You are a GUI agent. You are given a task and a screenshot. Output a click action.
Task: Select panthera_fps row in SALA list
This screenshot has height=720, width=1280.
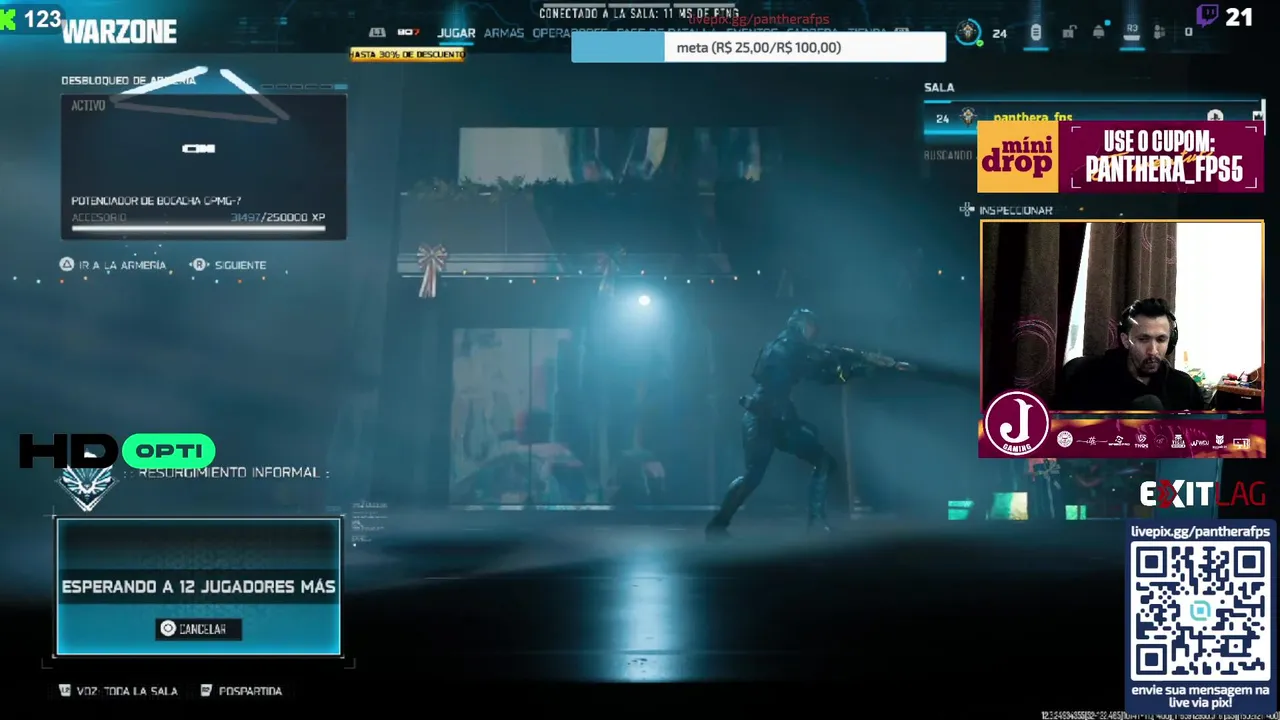coord(1094,118)
